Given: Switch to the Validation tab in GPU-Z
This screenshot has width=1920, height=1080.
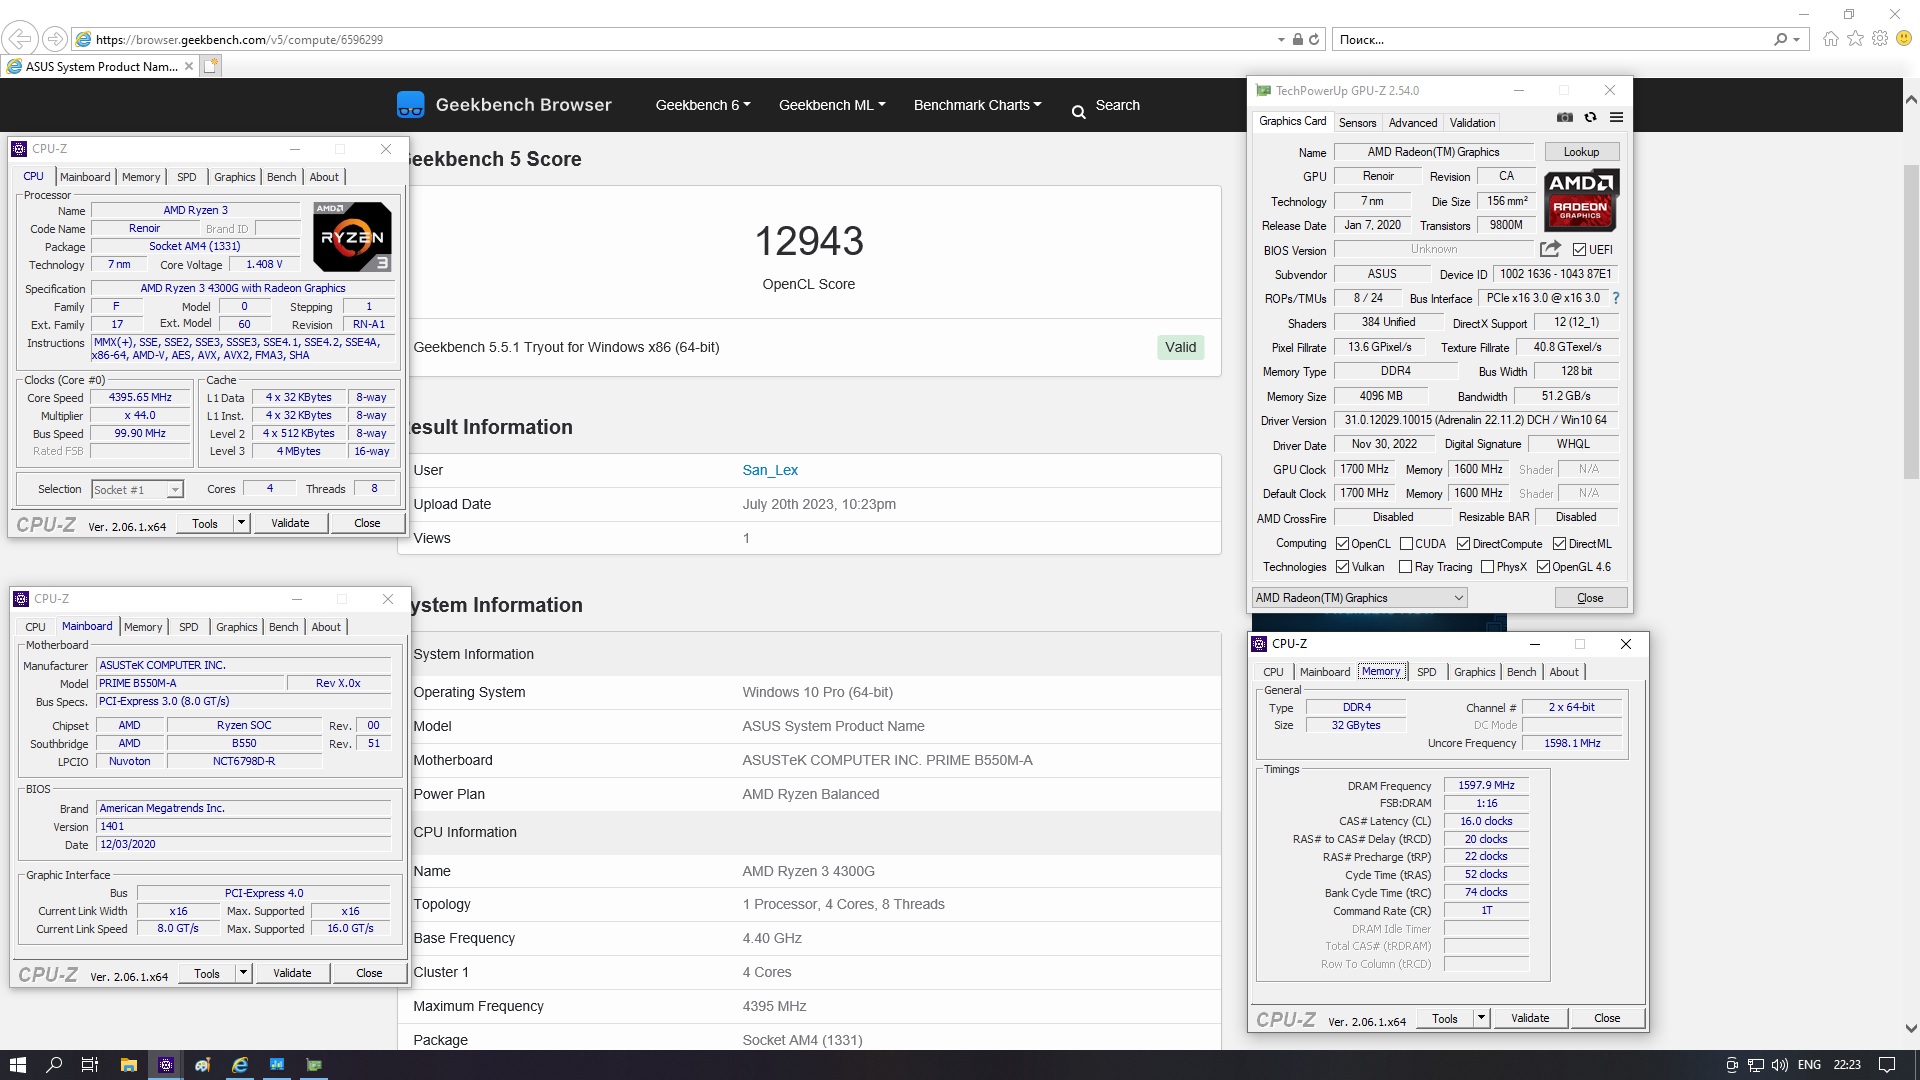Looking at the screenshot, I should (1472, 123).
